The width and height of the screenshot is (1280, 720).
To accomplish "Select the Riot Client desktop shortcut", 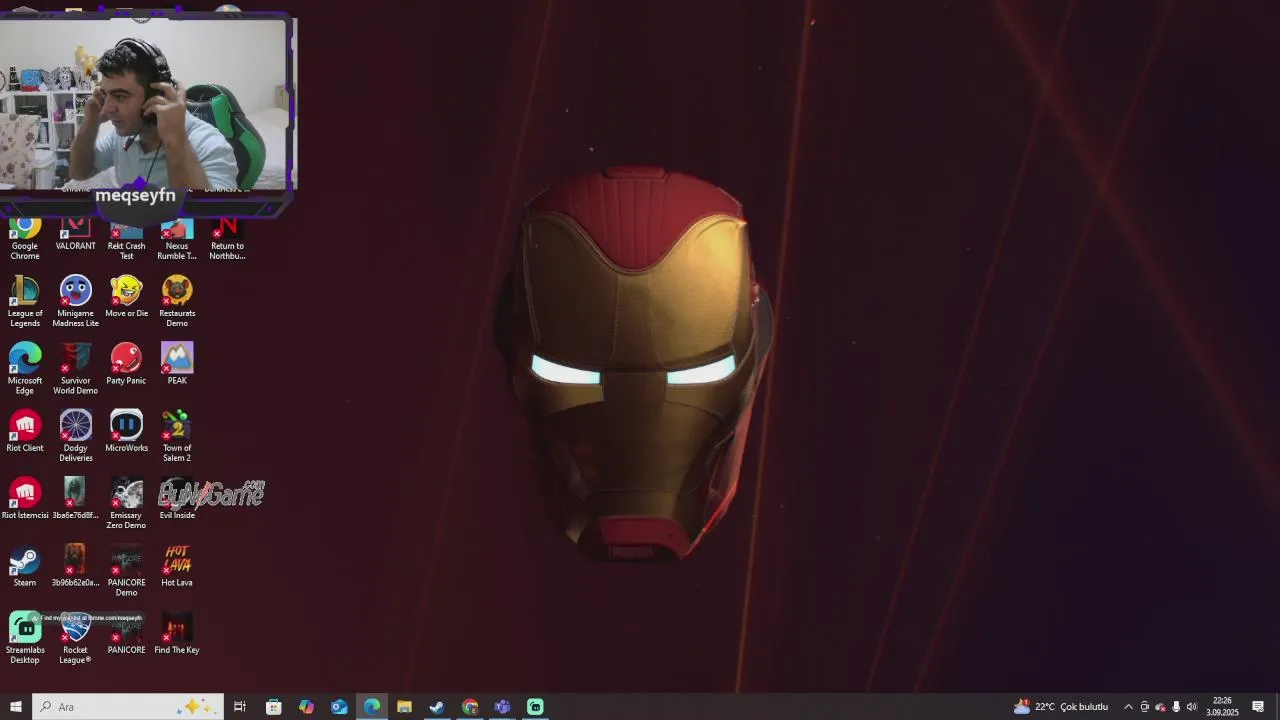I will 25,432.
